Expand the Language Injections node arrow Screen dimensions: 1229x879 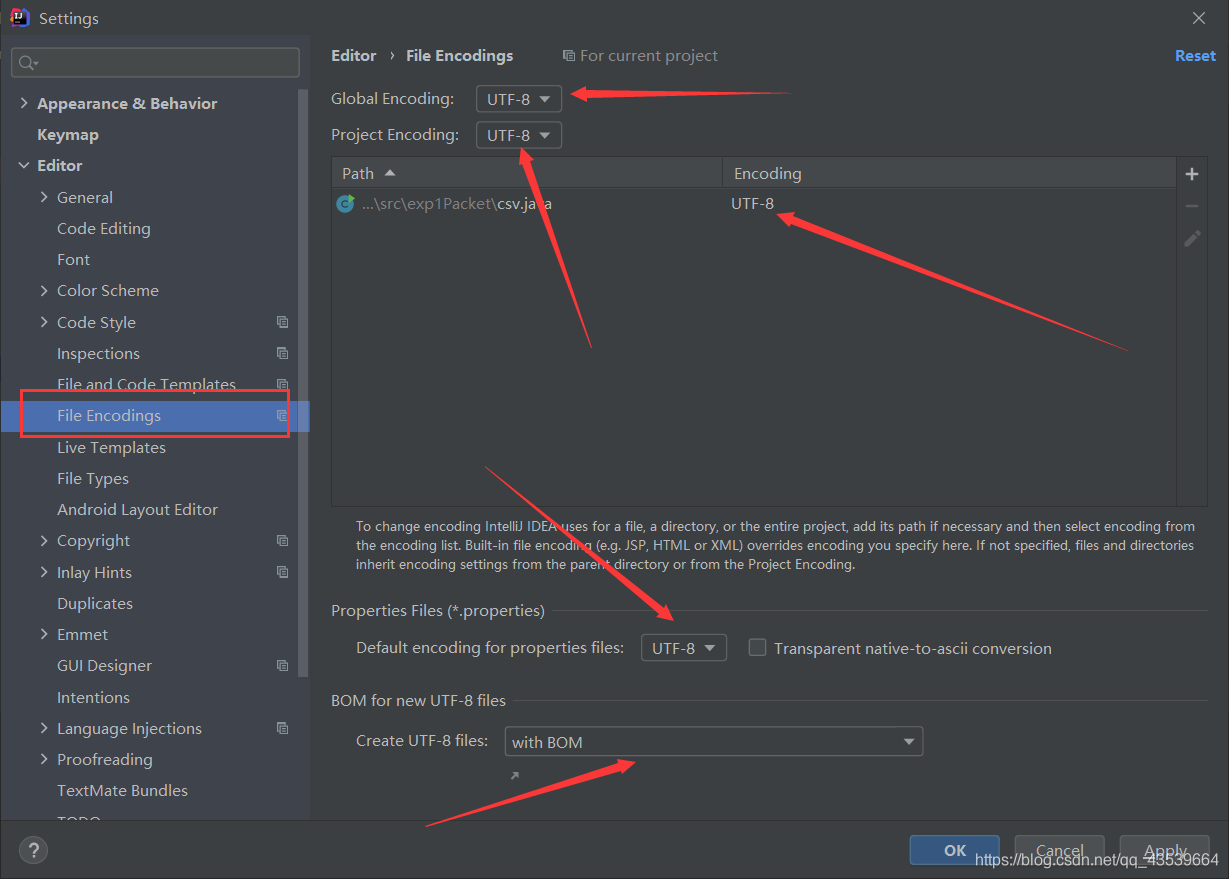(44, 728)
